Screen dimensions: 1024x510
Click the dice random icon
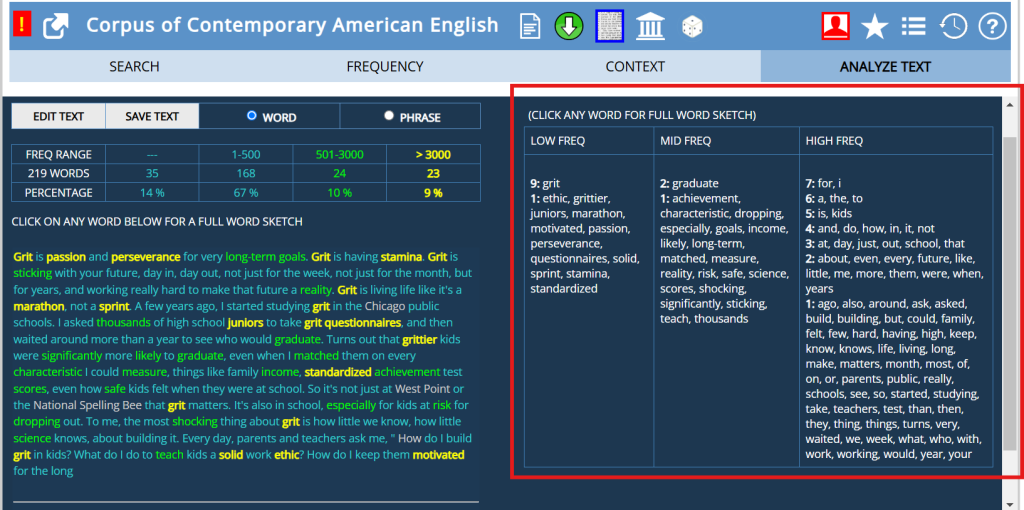[x=692, y=26]
